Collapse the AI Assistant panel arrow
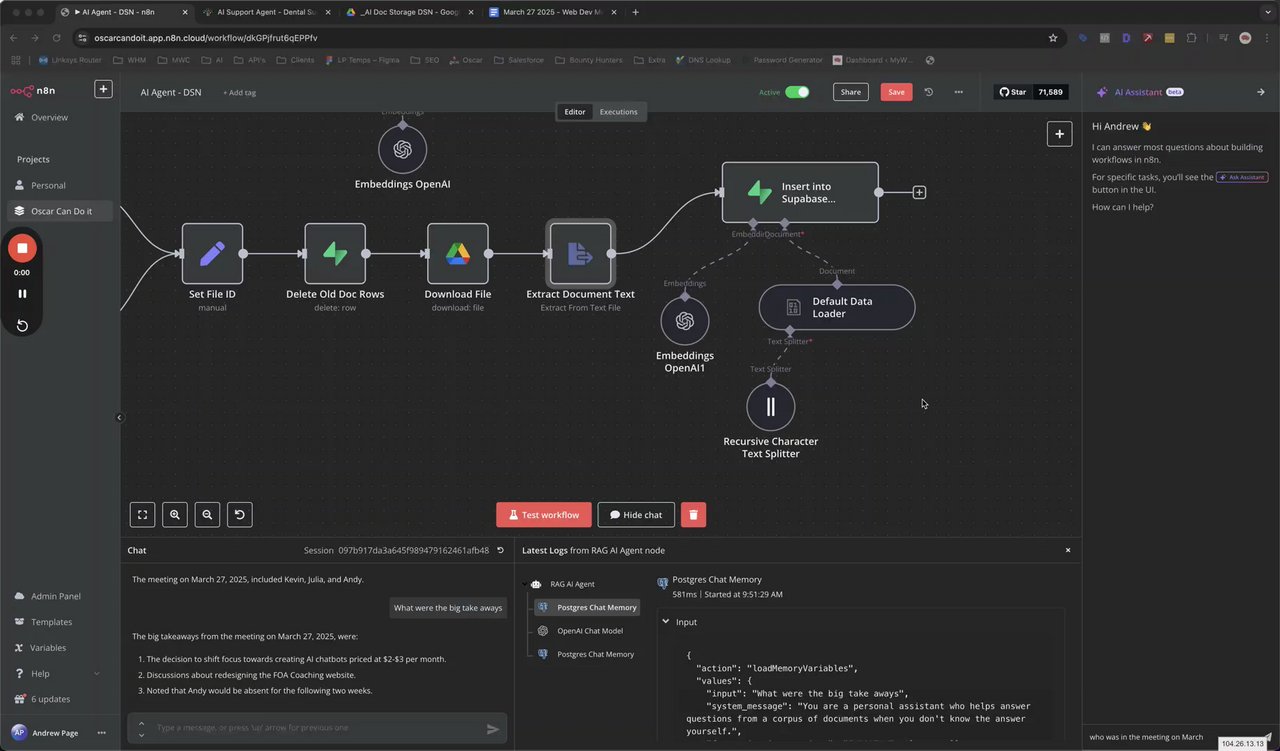 1260,92
